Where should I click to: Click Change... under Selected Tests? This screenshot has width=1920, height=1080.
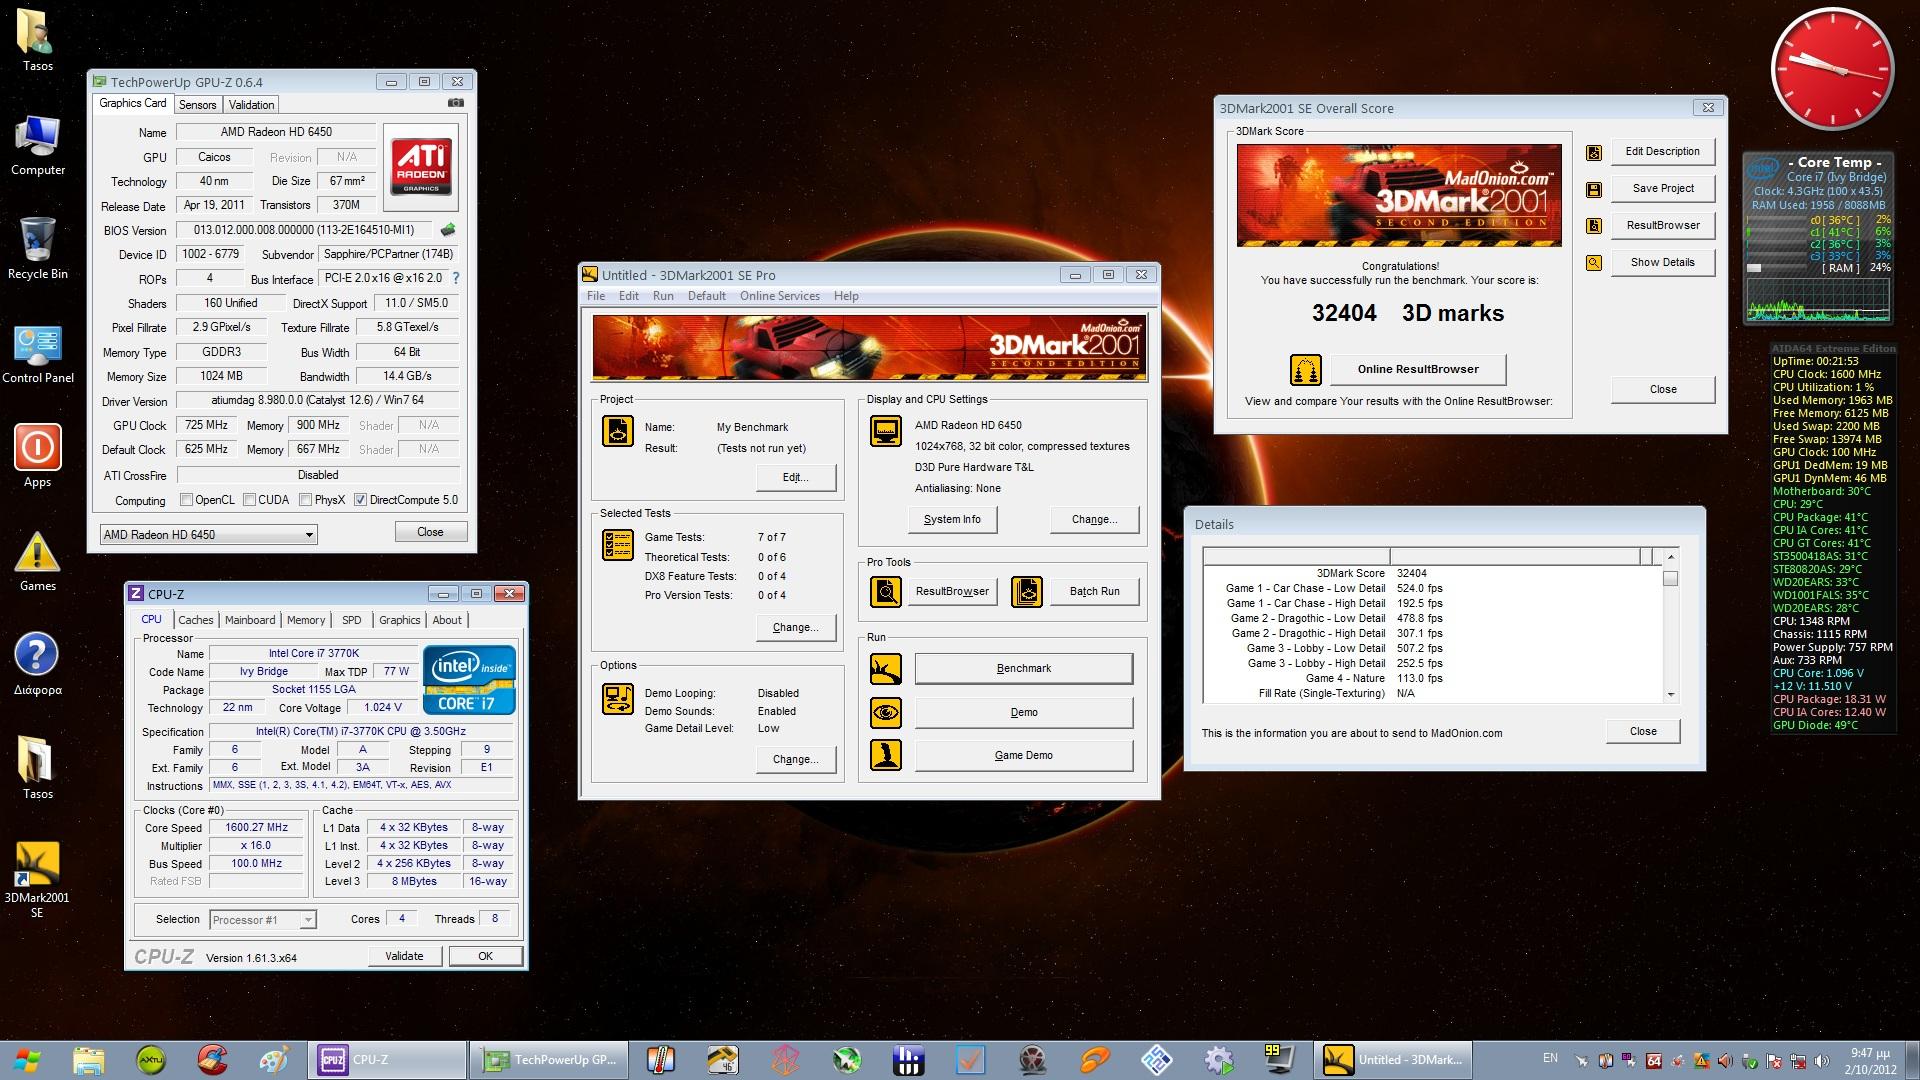point(796,628)
